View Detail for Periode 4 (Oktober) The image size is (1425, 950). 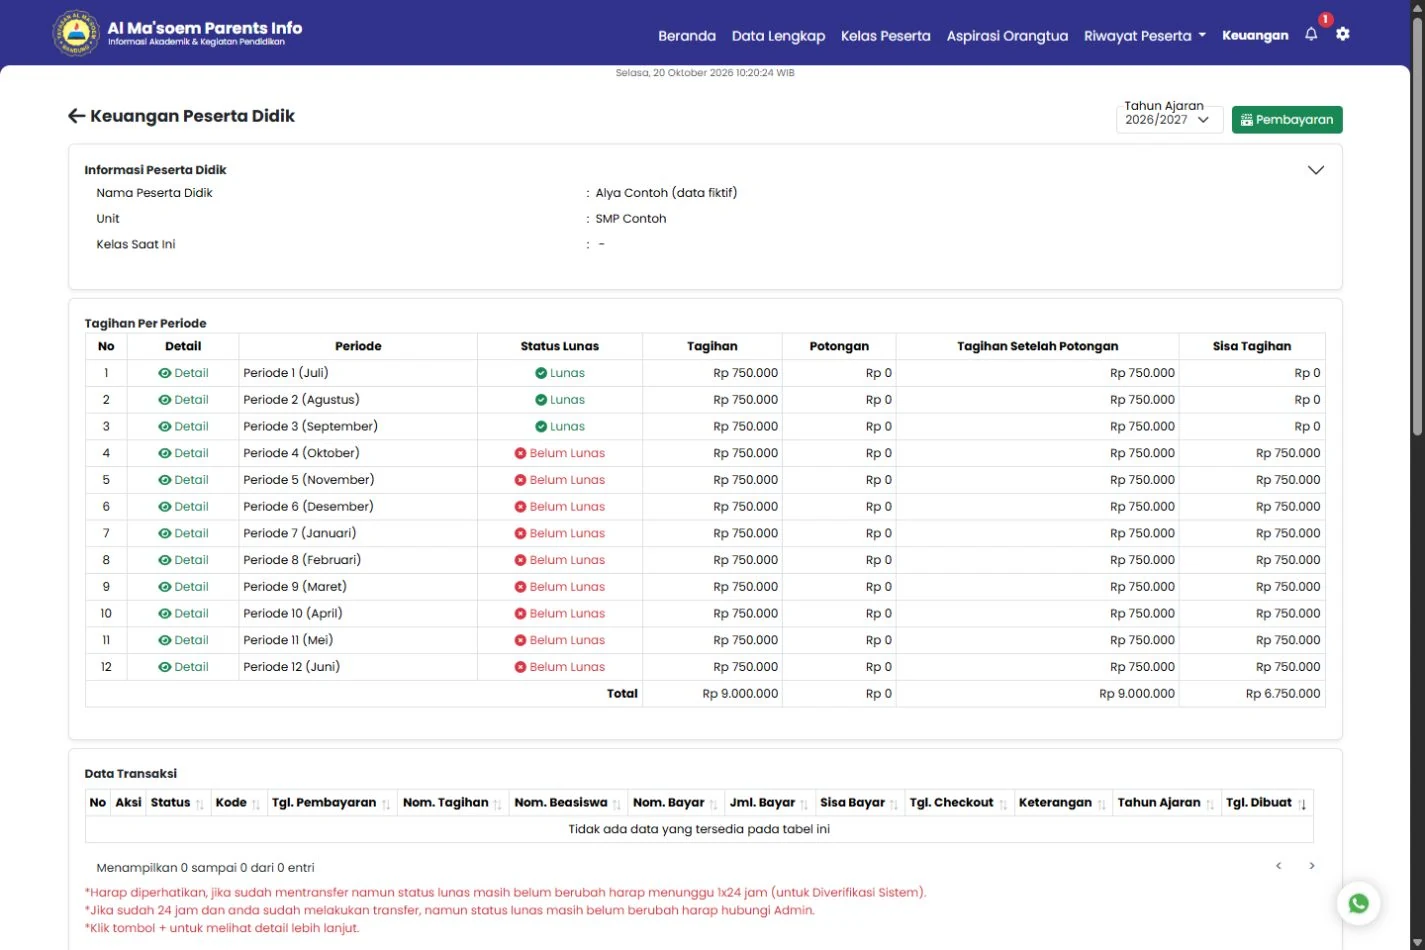[x=183, y=453]
